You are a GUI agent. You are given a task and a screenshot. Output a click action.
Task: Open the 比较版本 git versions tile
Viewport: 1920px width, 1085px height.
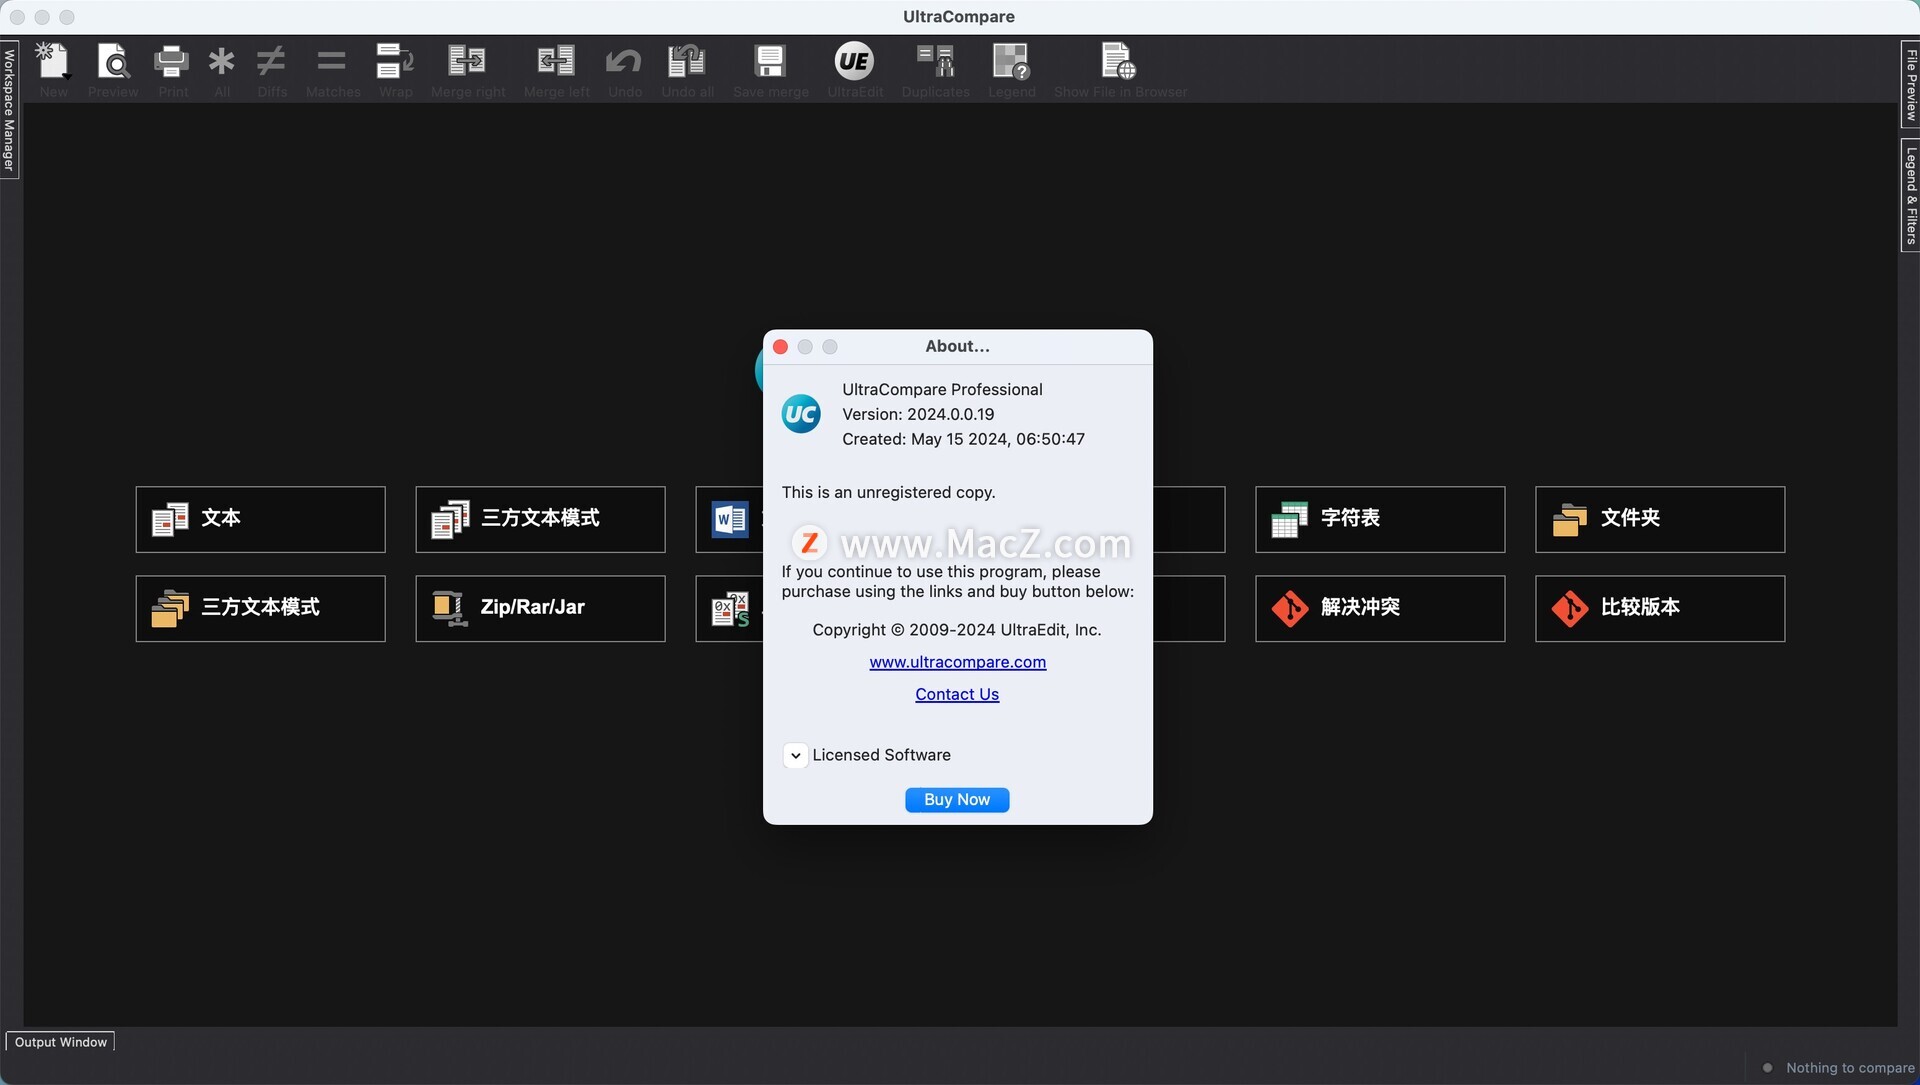click(1660, 608)
